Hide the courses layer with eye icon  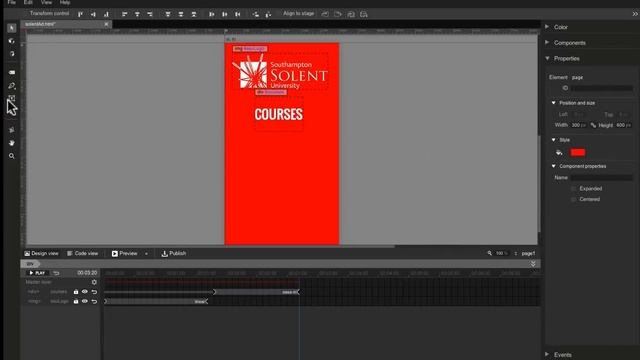coord(85,292)
